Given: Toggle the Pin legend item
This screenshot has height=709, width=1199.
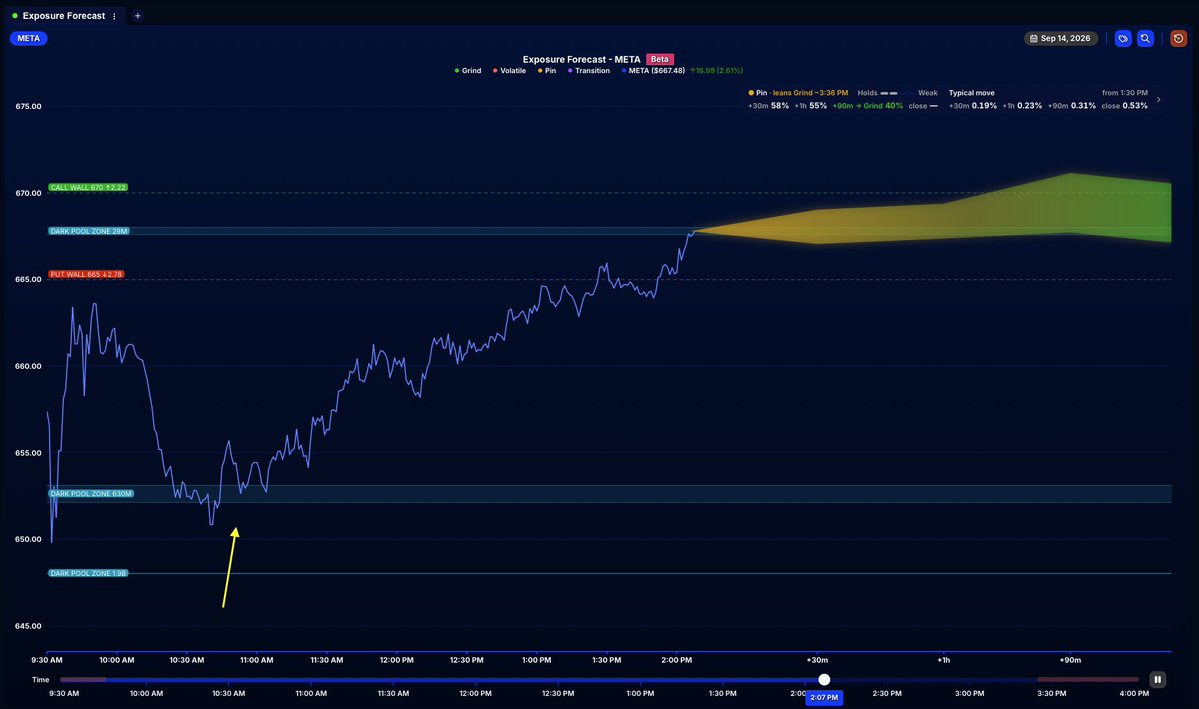Looking at the screenshot, I should (x=547, y=70).
